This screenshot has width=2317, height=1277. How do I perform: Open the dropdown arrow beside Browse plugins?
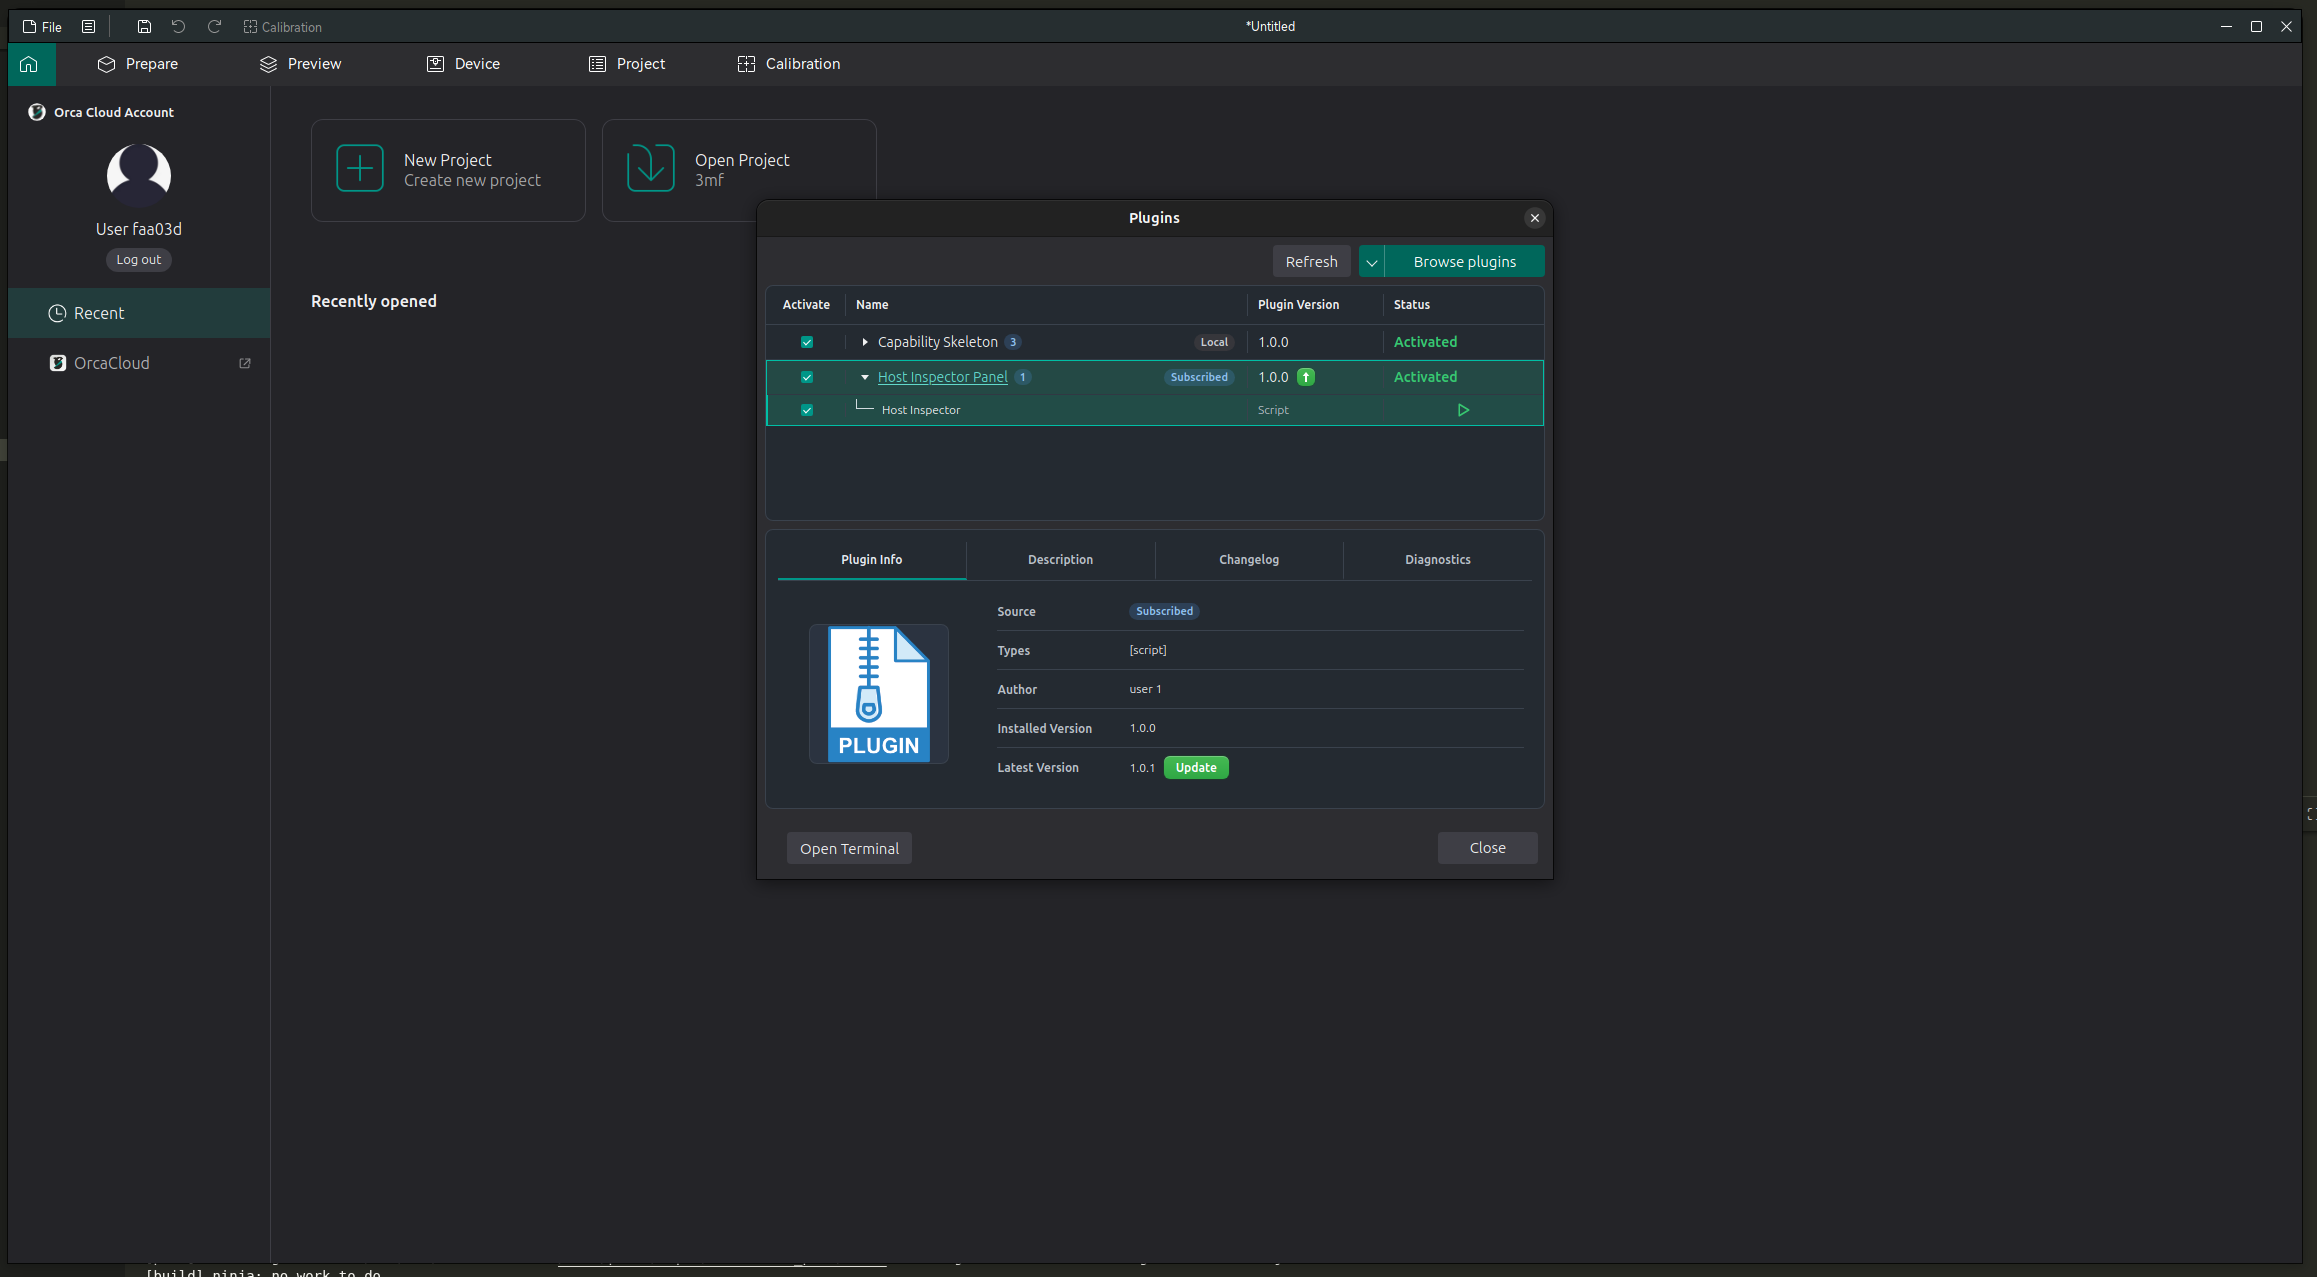1372,262
